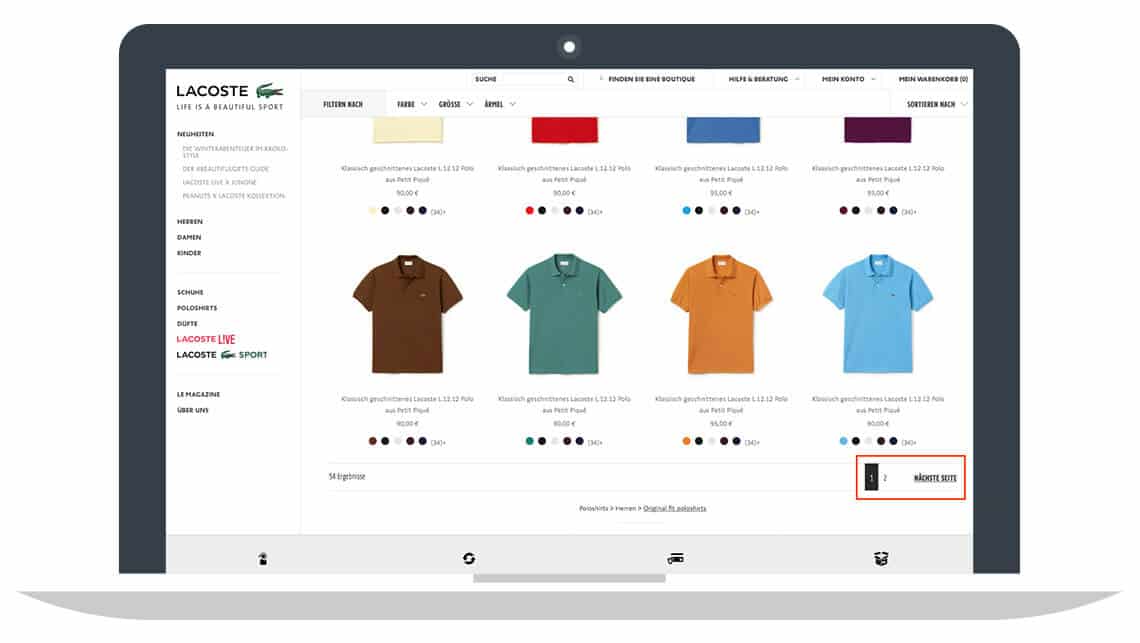
Task: Open the Original fit poloshirts breadcrumb link
Action: (x=675, y=508)
